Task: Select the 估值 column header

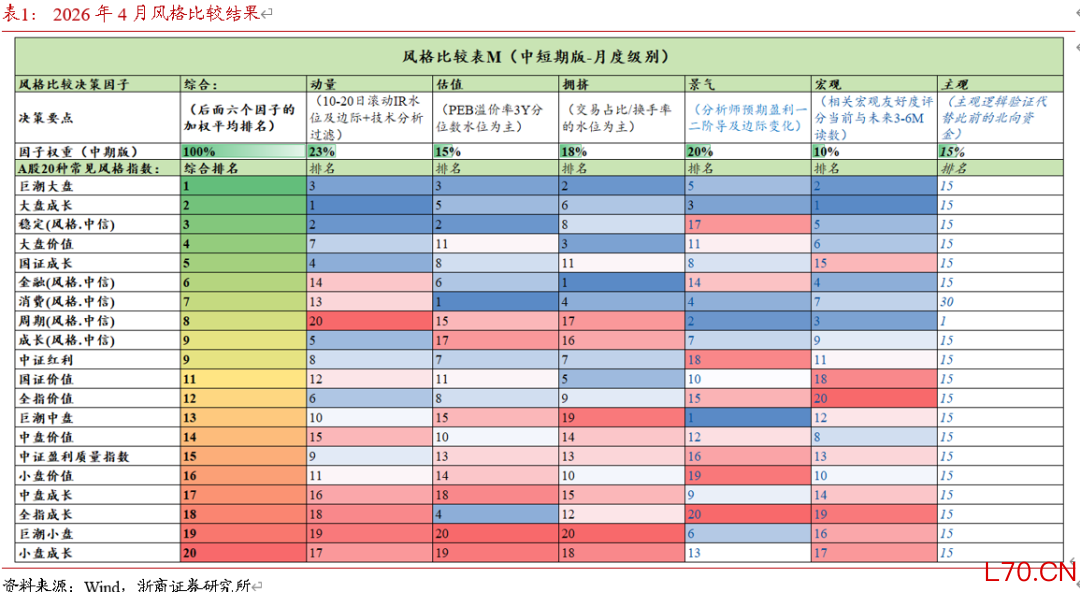Action: tap(449, 85)
